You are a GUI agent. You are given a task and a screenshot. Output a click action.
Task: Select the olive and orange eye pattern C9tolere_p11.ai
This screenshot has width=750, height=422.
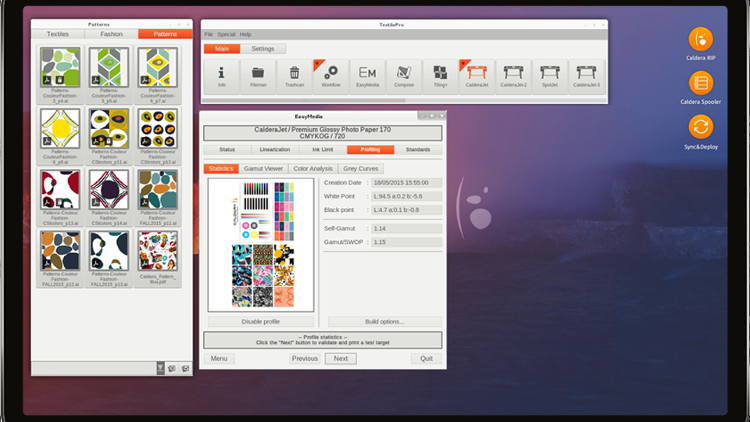(x=109, y=128)
